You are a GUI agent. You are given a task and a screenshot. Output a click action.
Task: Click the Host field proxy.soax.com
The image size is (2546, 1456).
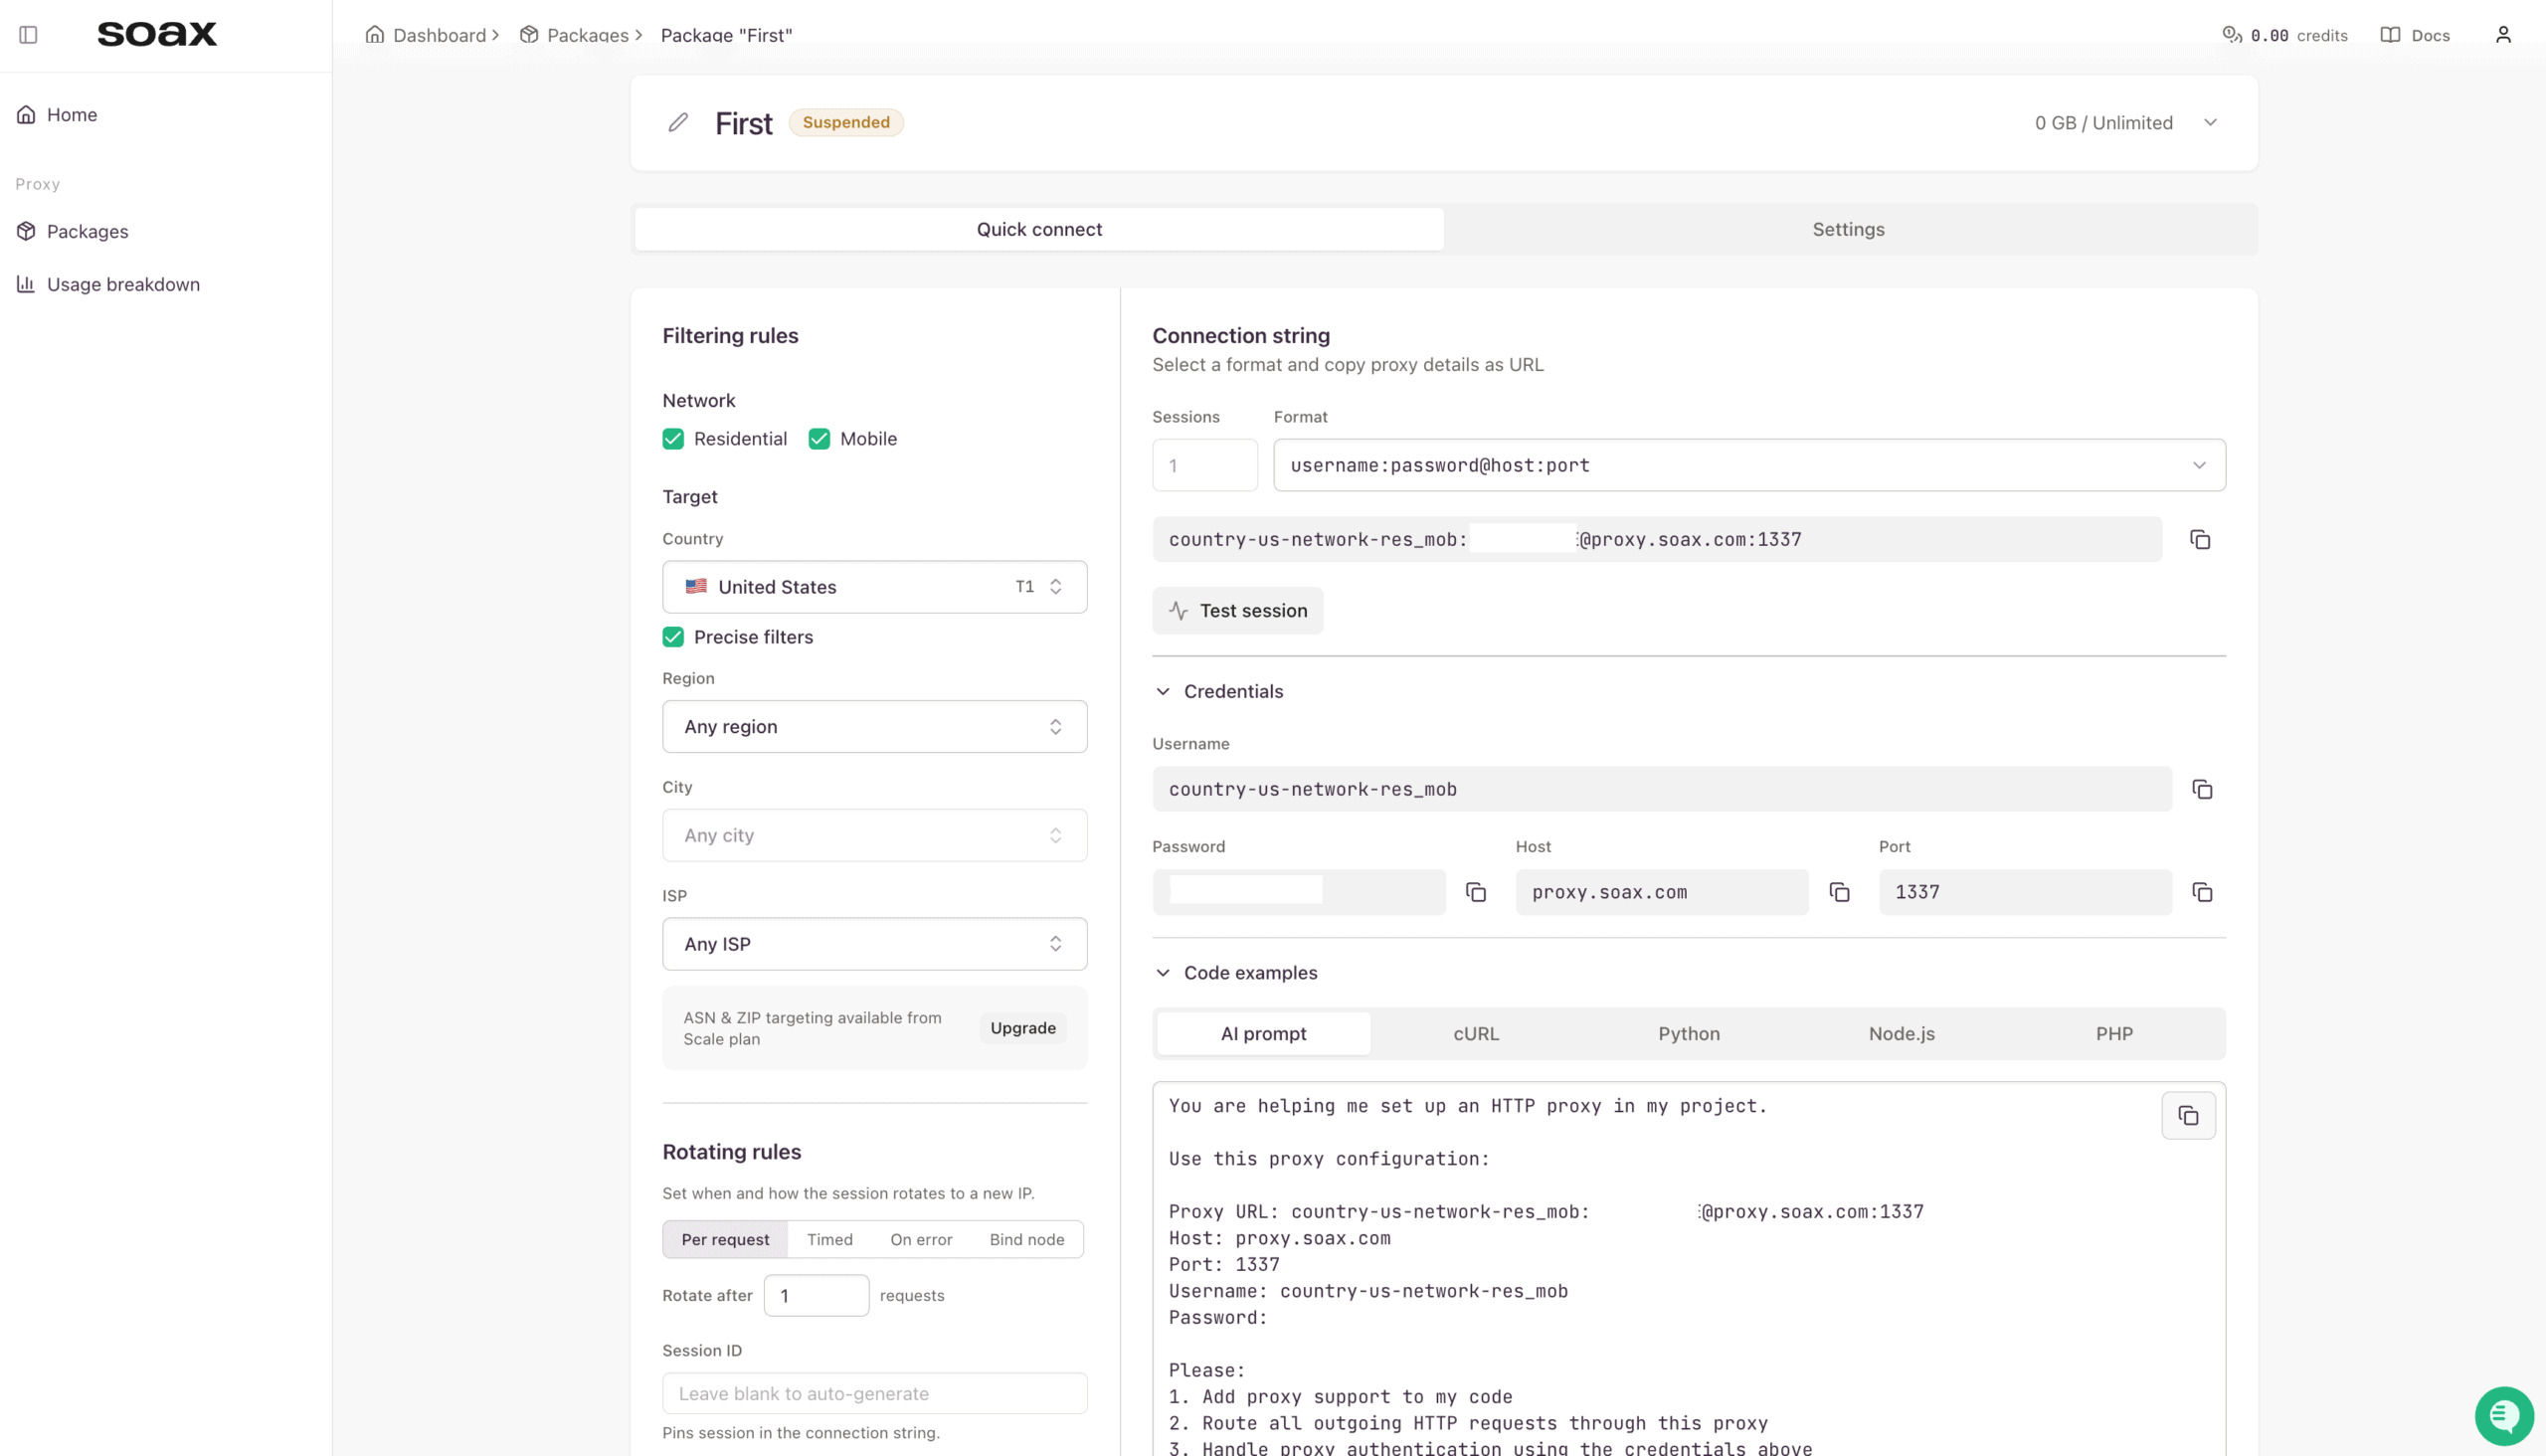coord(1662,892)
